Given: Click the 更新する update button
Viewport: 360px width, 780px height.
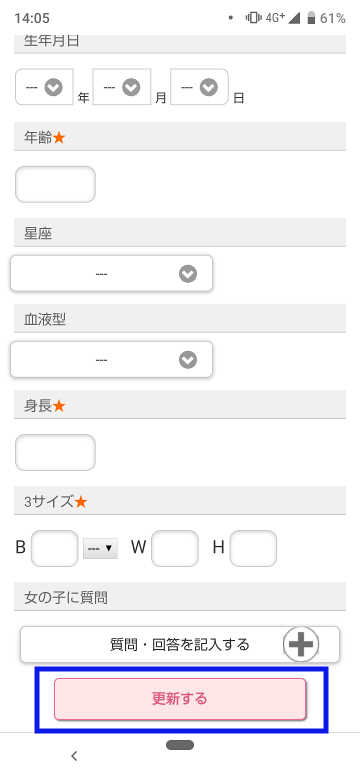Looking at the screenshot, I should click(180, 699).
